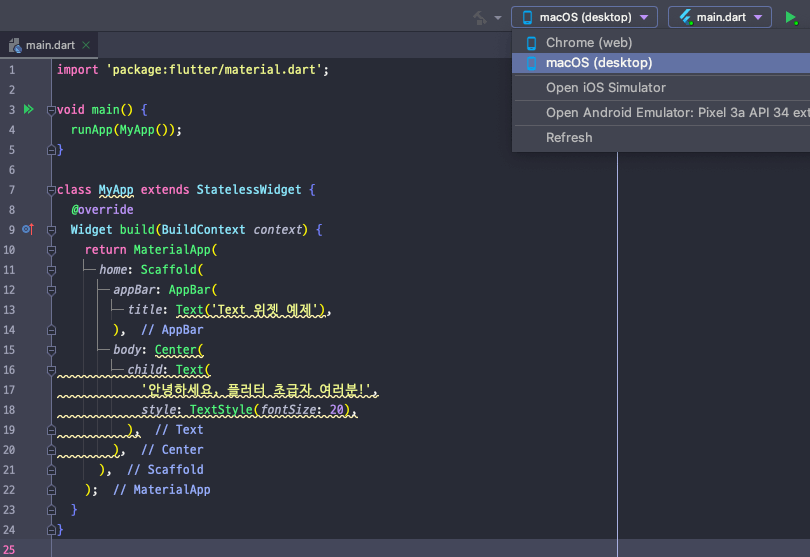Close the main.dart tab
This screenshot has height=557, width=810.
pyautogui.click(x=86, y=45)
